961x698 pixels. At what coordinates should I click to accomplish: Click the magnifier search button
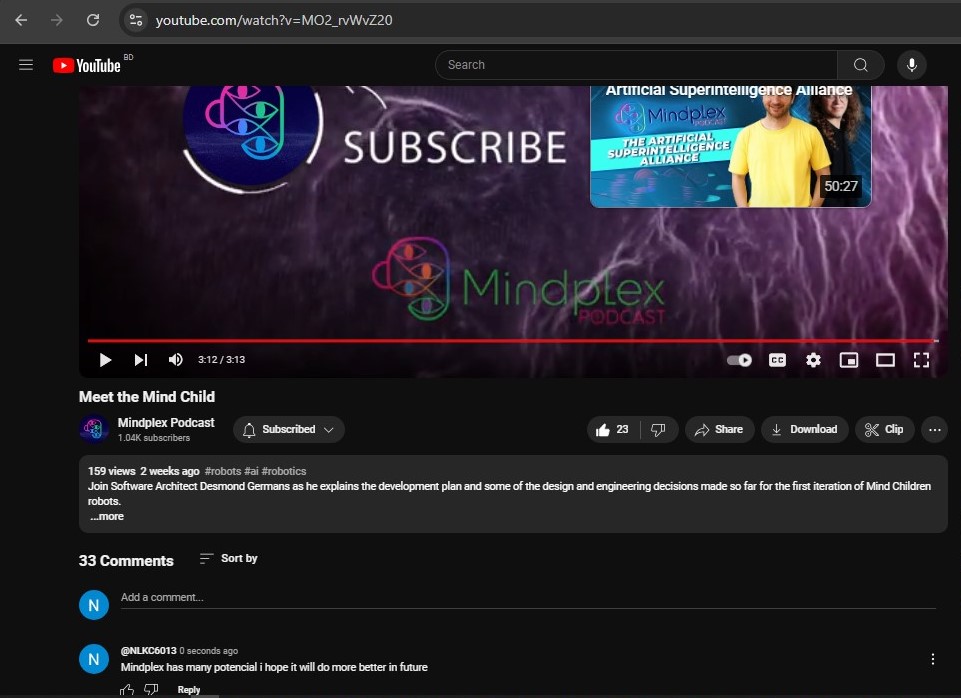(x=860, y=65)
